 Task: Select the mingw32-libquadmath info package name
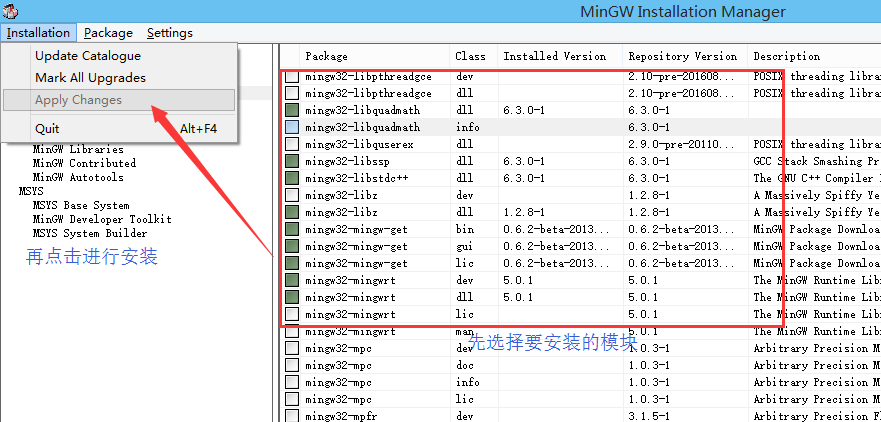[362, 128]
